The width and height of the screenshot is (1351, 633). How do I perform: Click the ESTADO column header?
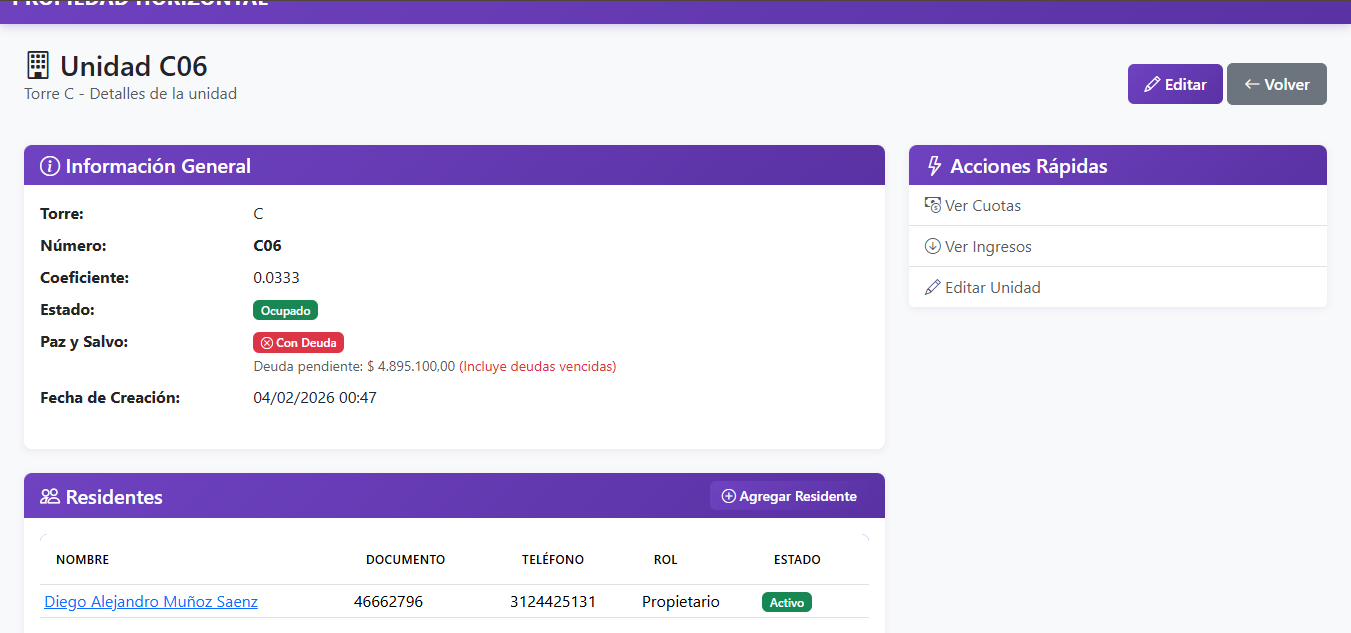(x=797, y=560)
